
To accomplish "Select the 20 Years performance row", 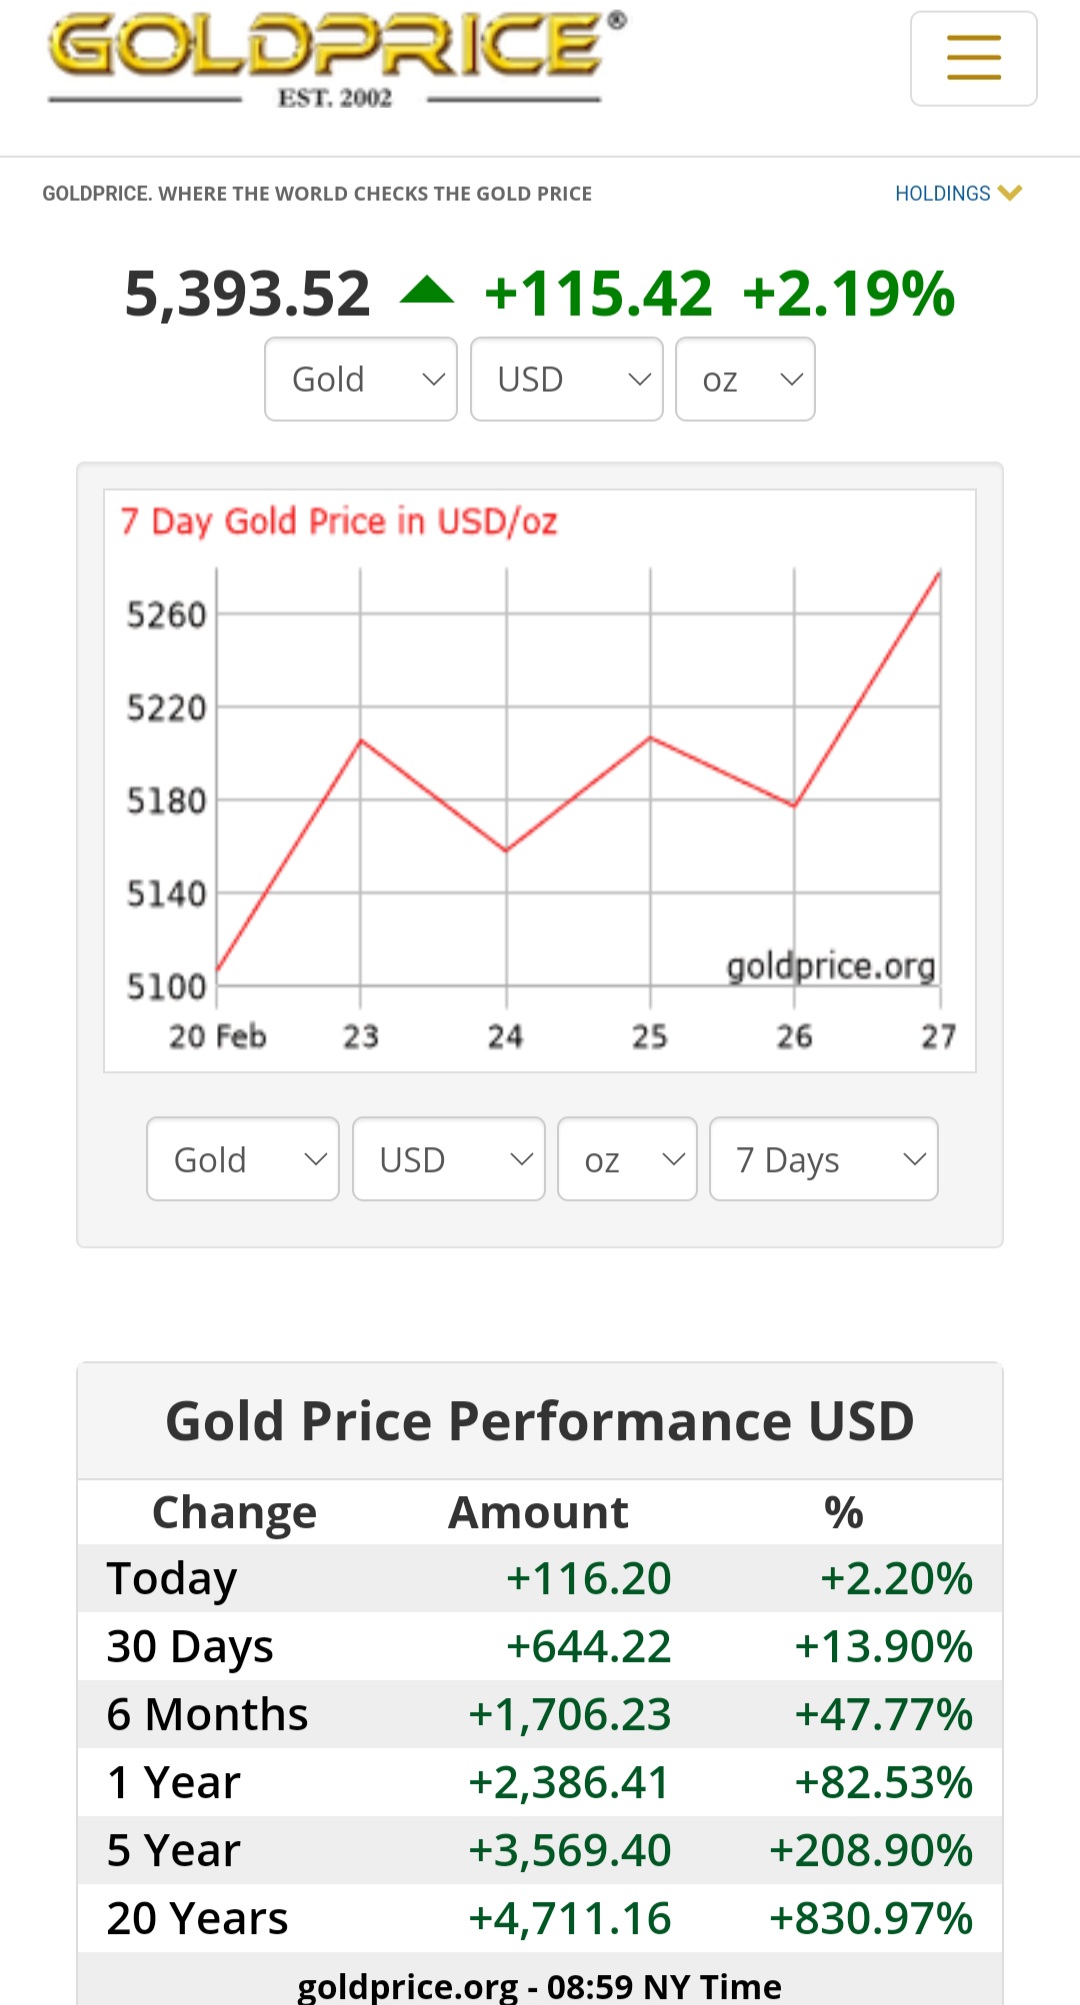I will (x=540, y=1919).
